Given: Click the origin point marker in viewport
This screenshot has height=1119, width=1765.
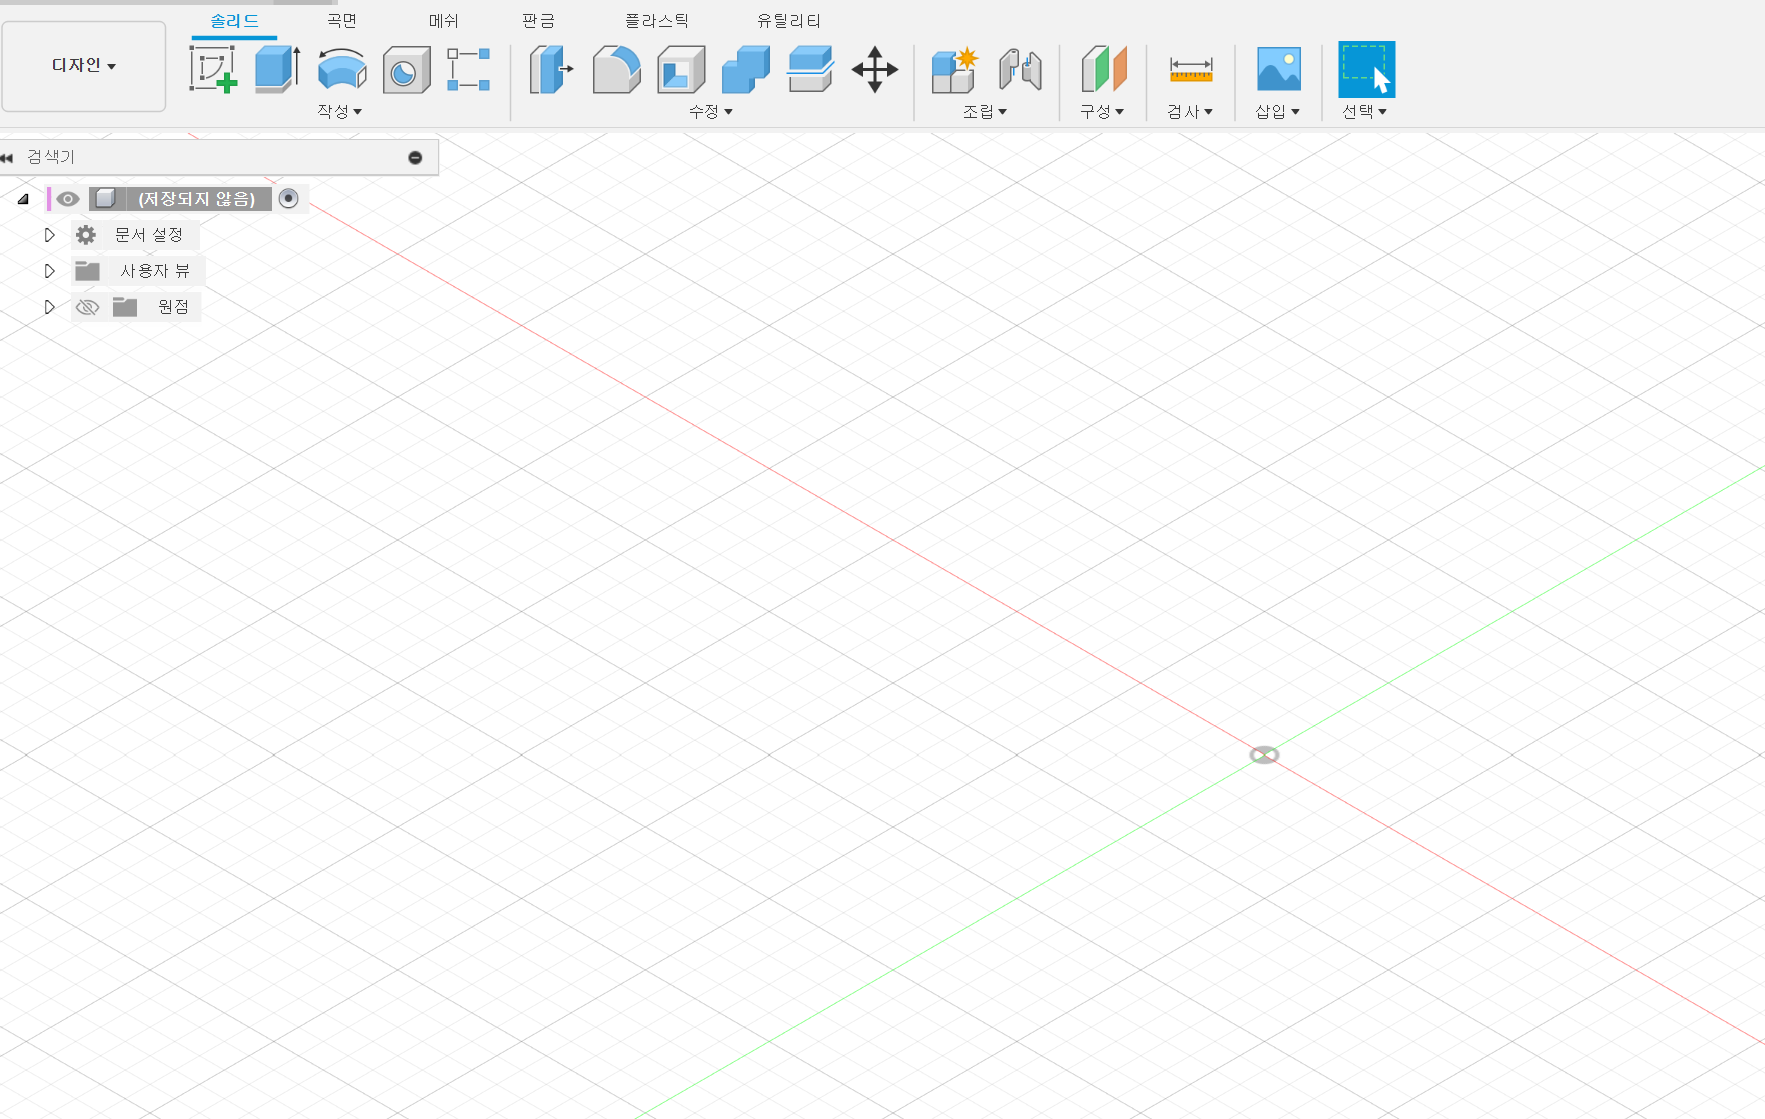Looking at the screenshot, I should tap(1265, 755).
